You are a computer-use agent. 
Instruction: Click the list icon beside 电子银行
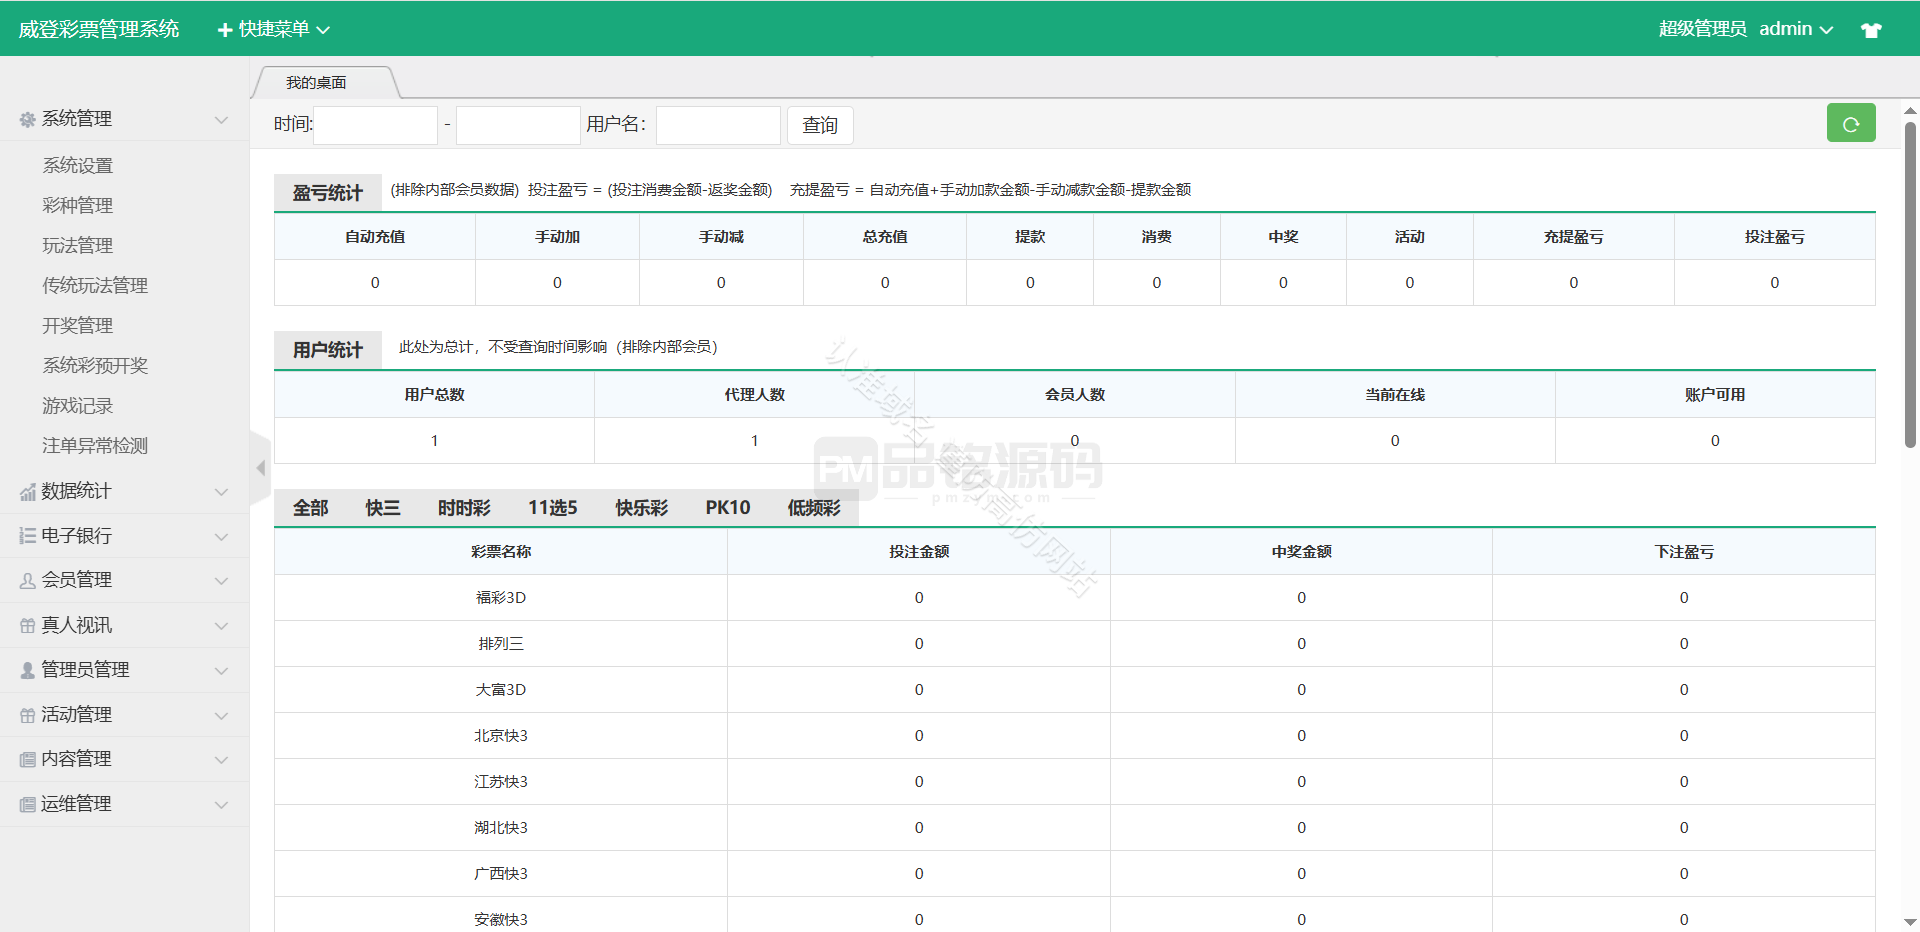coord(28,536)
